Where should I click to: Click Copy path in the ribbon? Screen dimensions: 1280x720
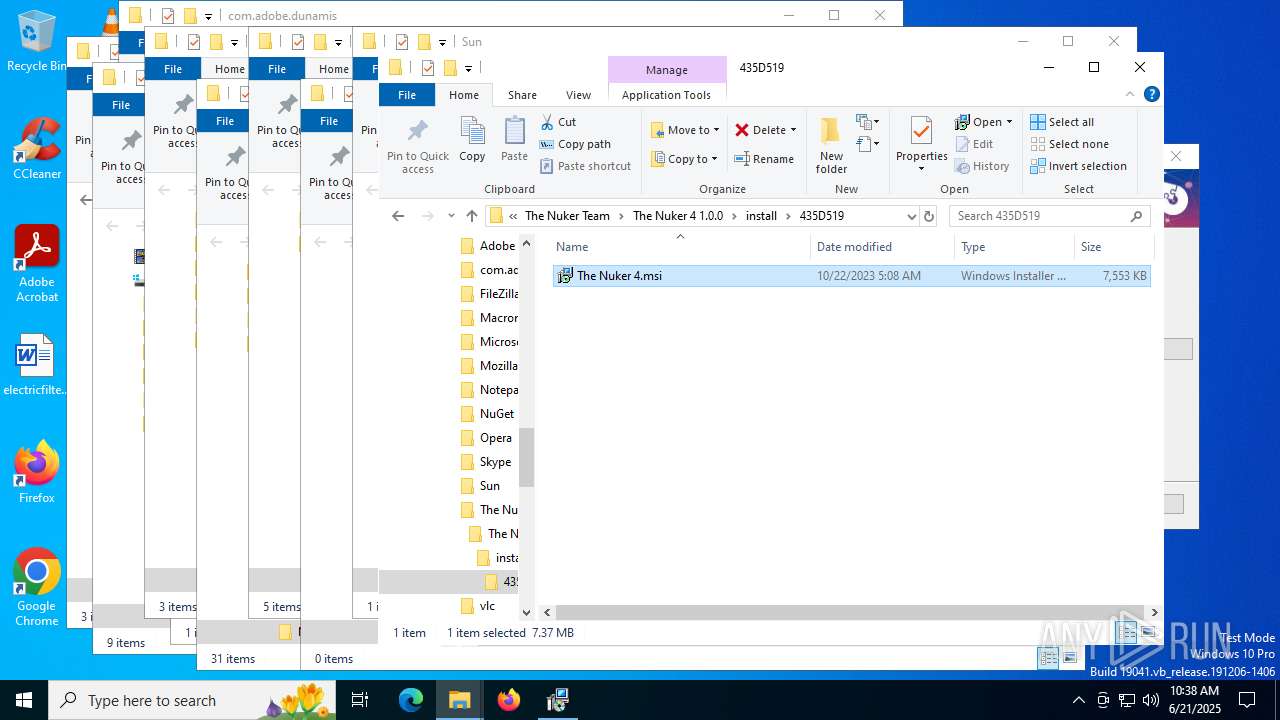coord(575,144)
